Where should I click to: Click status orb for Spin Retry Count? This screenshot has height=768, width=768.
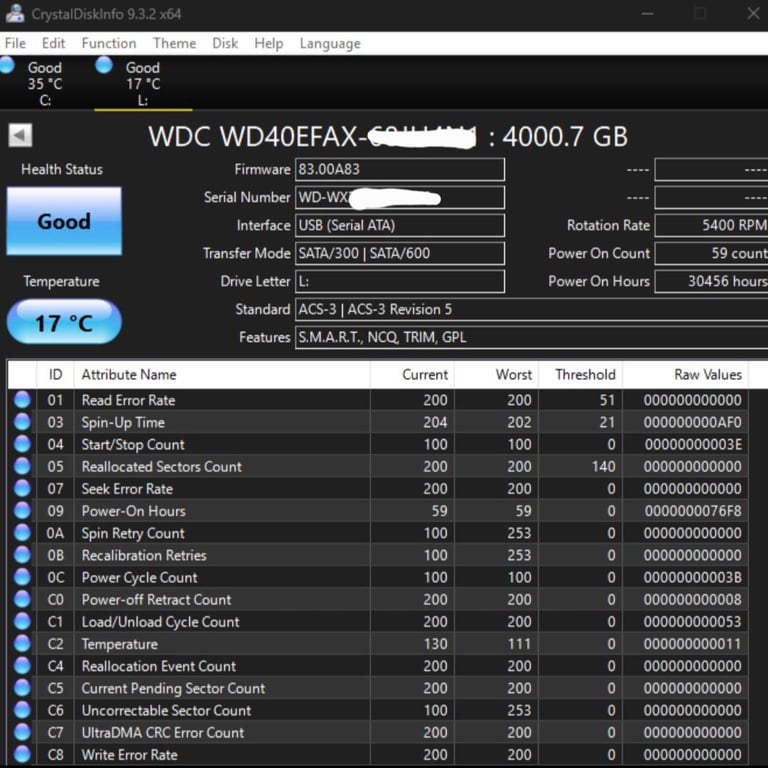(22, 532)
